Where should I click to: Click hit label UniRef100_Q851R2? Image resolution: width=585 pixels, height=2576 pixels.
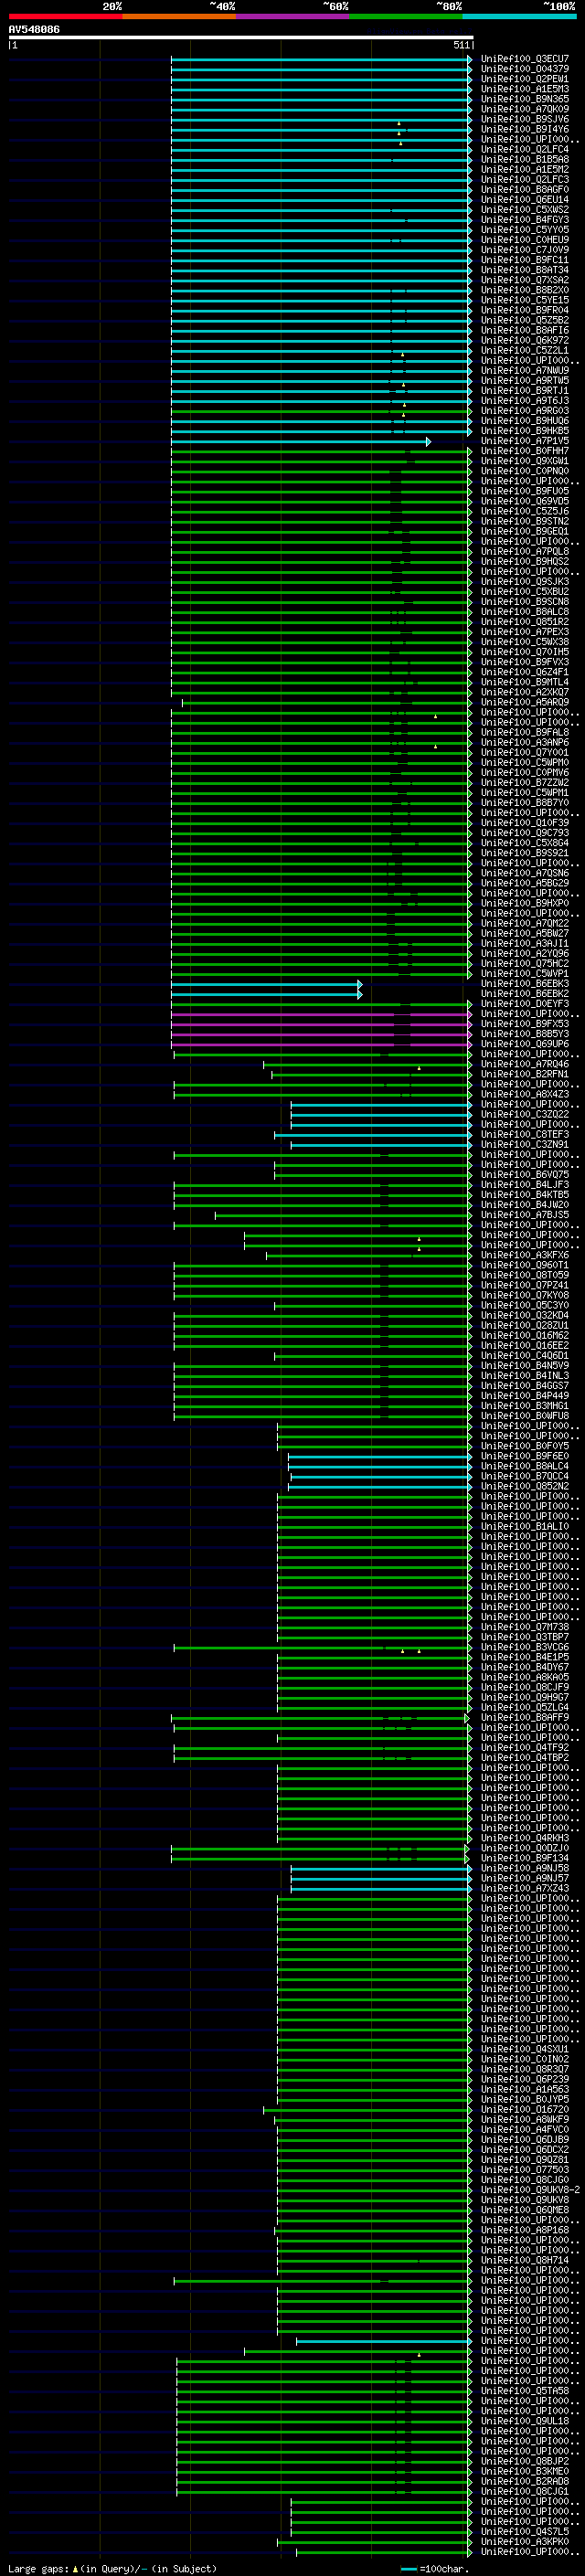(x=524, y=622)
